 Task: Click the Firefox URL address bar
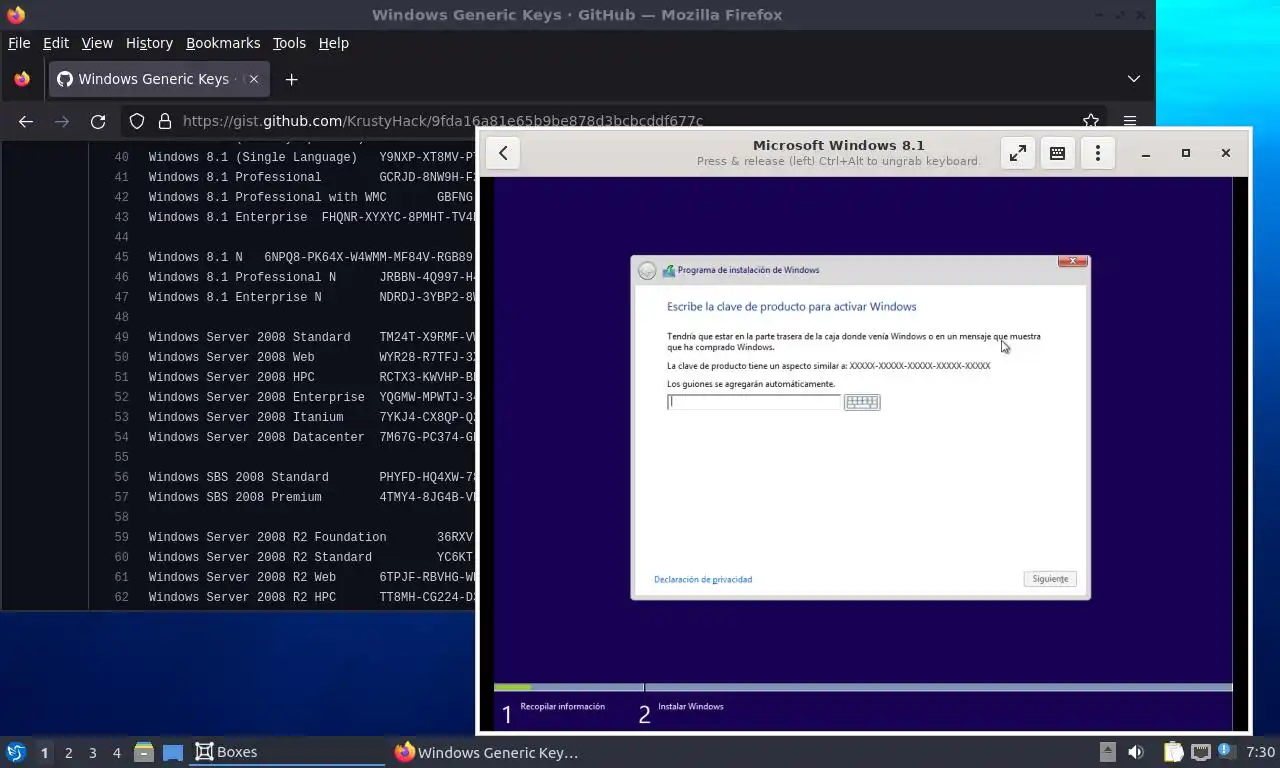pyautogui.click(x=615, y=121)
